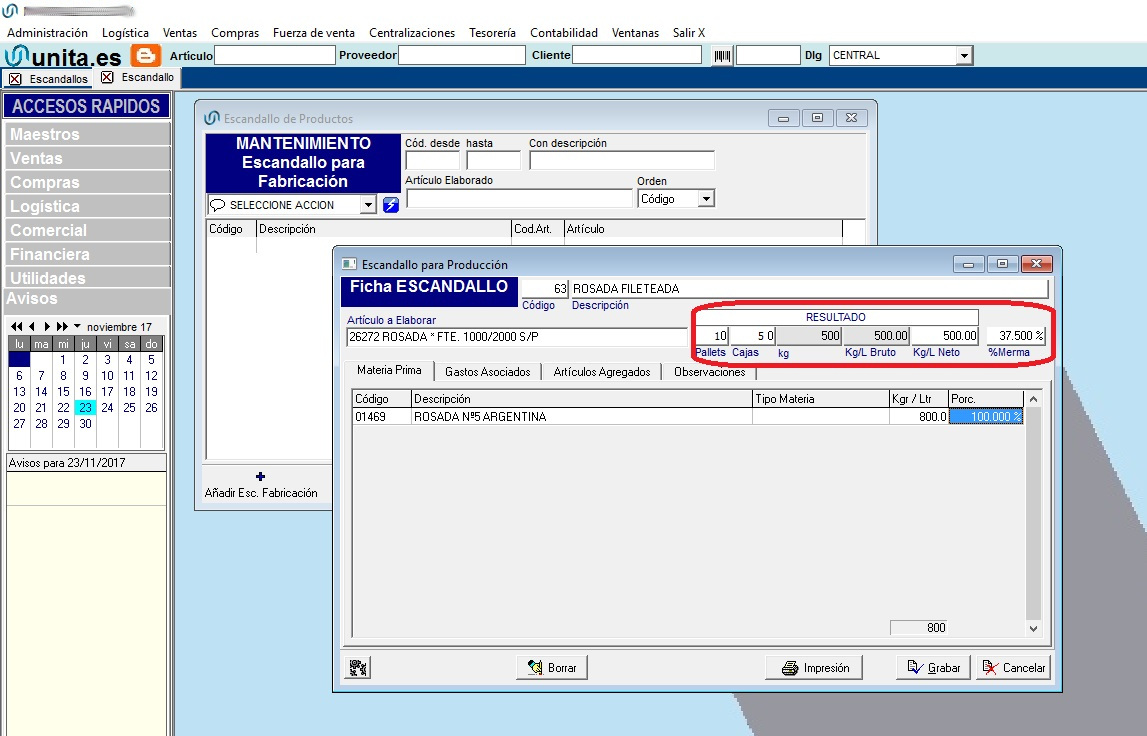Open the calendar month dropdown arrow
The height and width of the screenshot is (736, 1147).
(x=78, y=326)
